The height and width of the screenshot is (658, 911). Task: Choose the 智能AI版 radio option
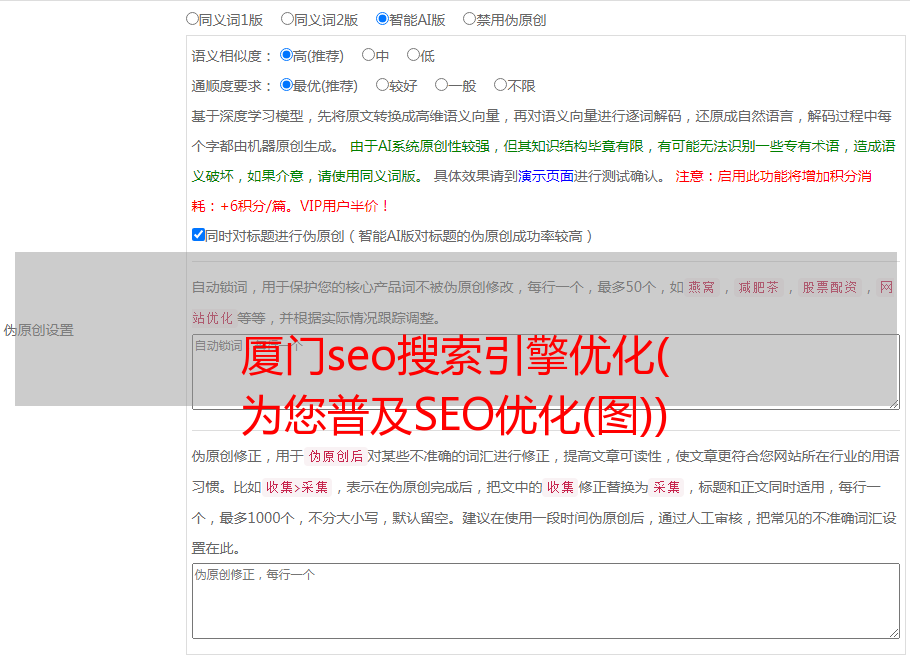382,19
